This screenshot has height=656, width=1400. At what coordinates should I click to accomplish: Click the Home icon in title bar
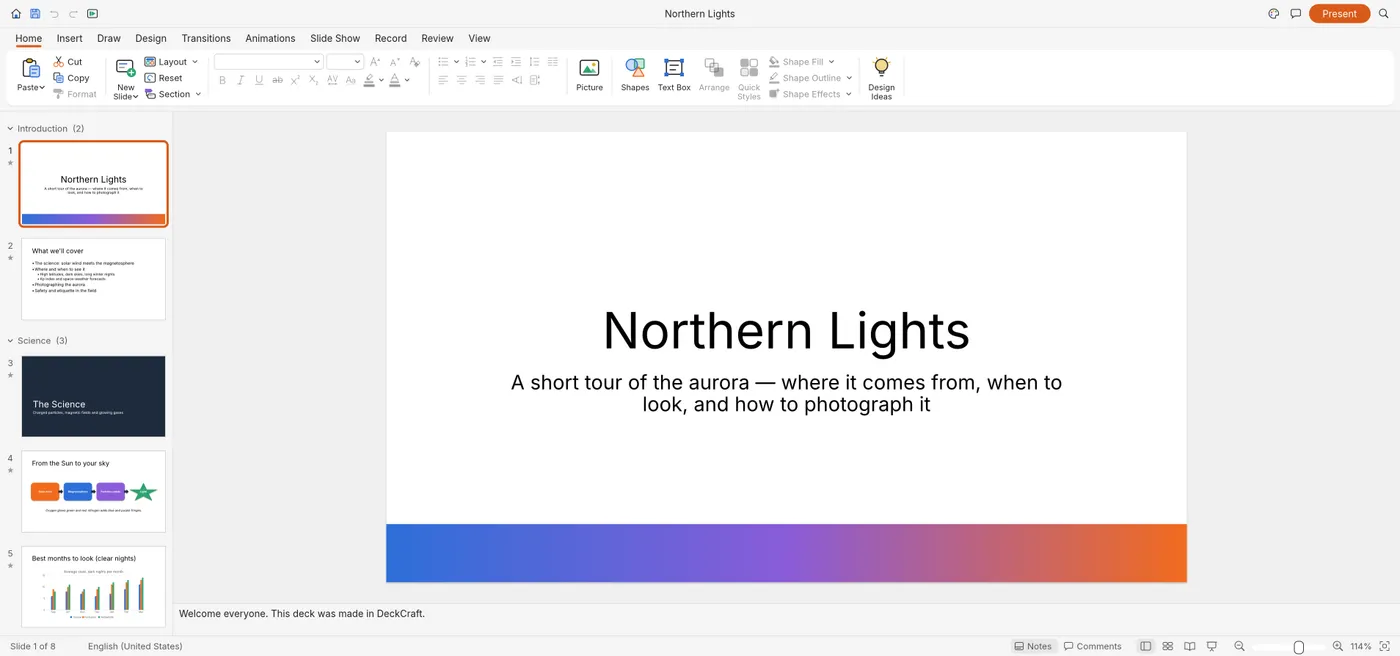15,14
